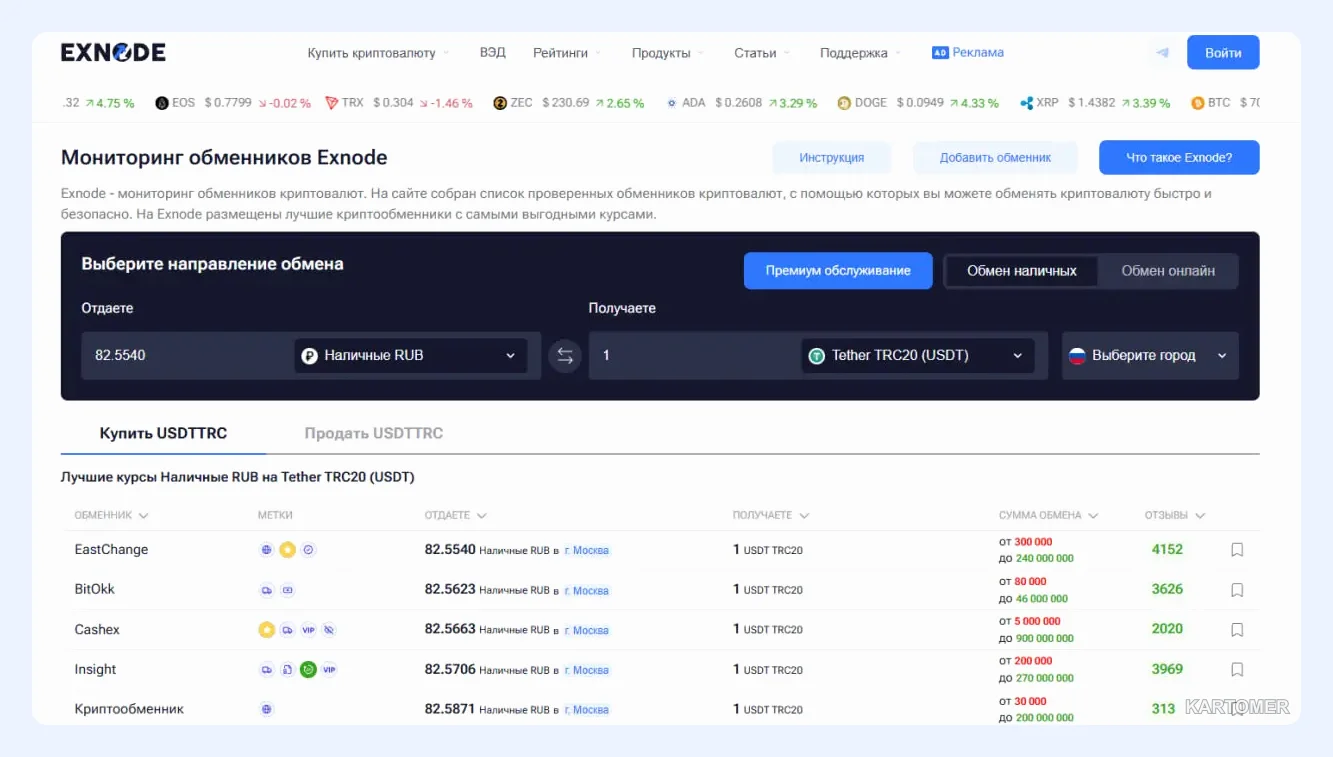
Task: Switch to Обмен онлайн mode
Action: pyautogui.click(x=1168, y=271)
